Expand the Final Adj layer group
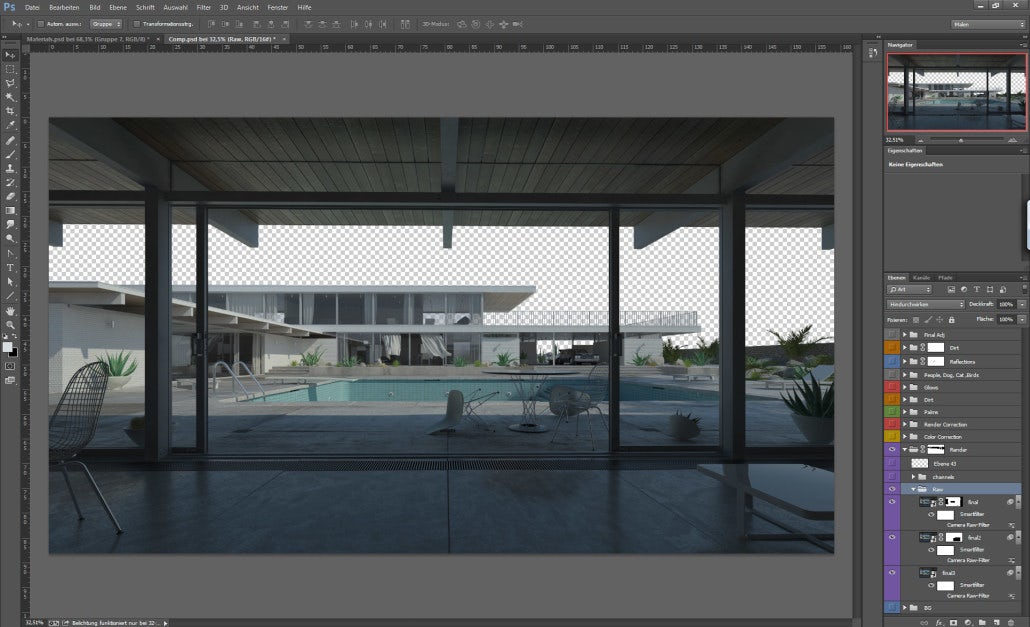The image size is (1030, 627). point(904,334)
